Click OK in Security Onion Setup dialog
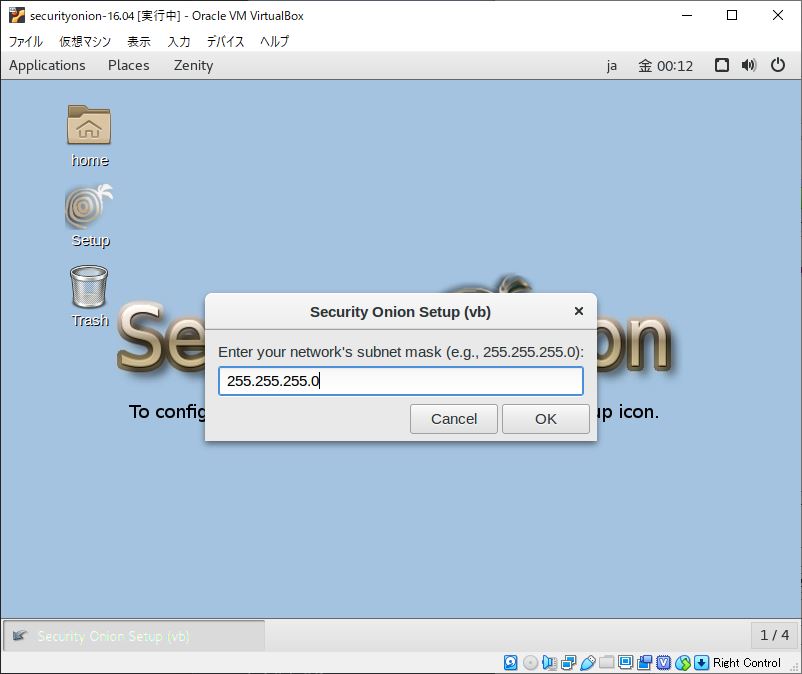 coord(546,419)
